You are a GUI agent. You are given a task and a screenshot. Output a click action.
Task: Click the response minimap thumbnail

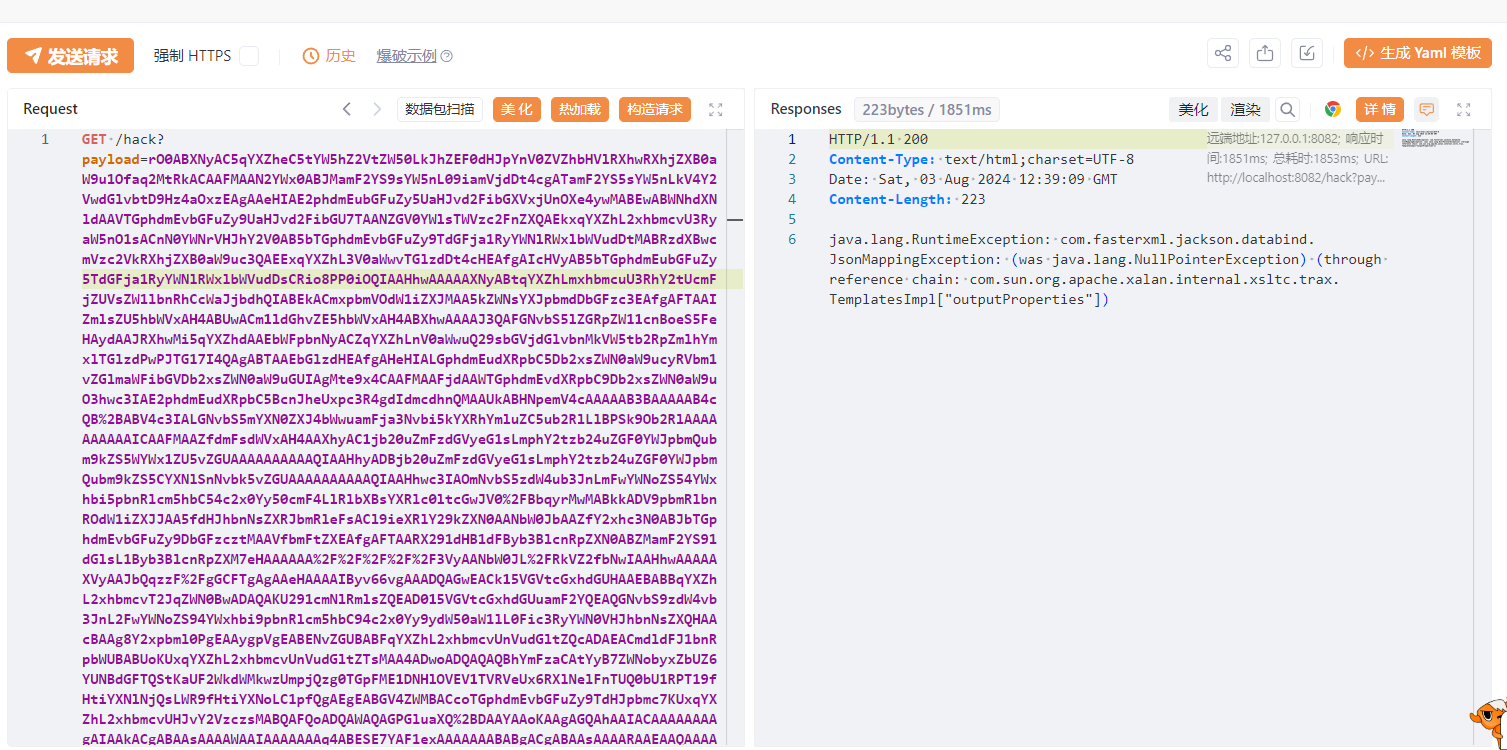point(1436,139)
